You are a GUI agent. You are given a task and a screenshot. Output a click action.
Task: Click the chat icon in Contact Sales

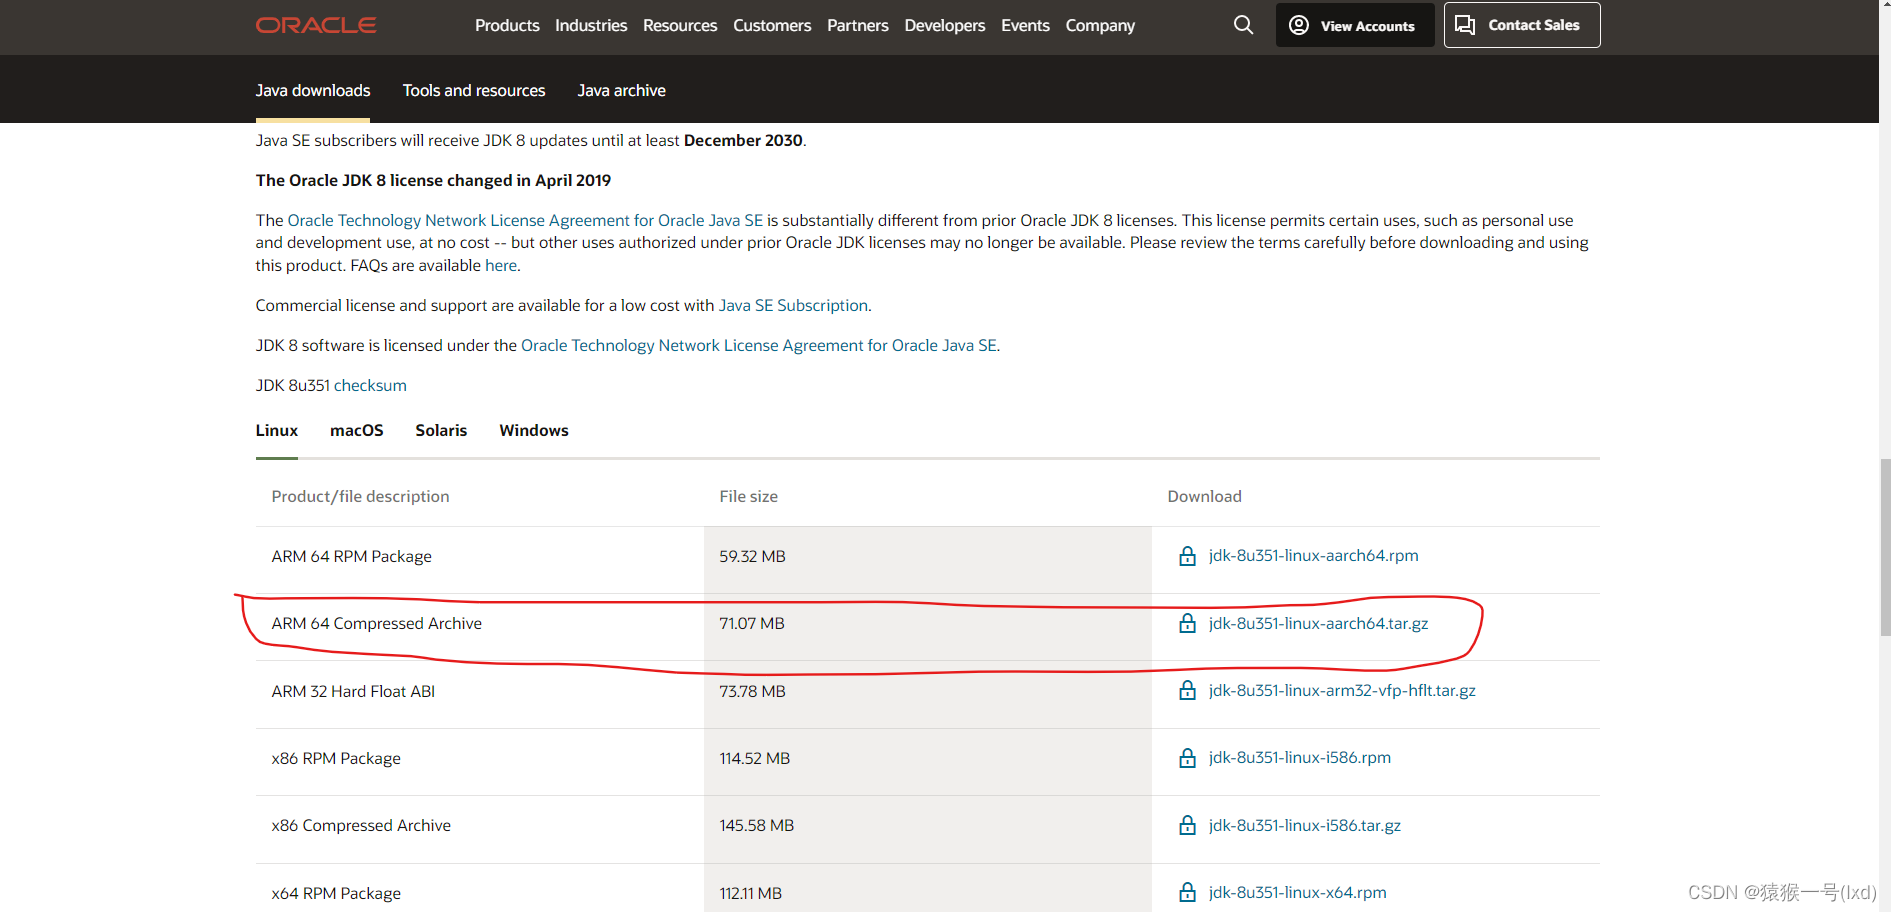click(1465, 25)
